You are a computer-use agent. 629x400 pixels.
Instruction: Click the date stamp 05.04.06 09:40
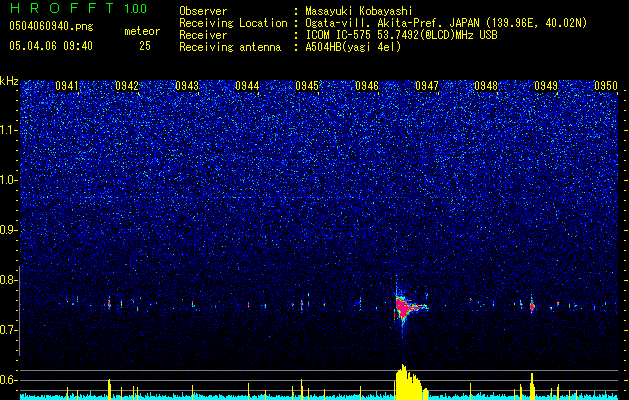coord(51,46)
